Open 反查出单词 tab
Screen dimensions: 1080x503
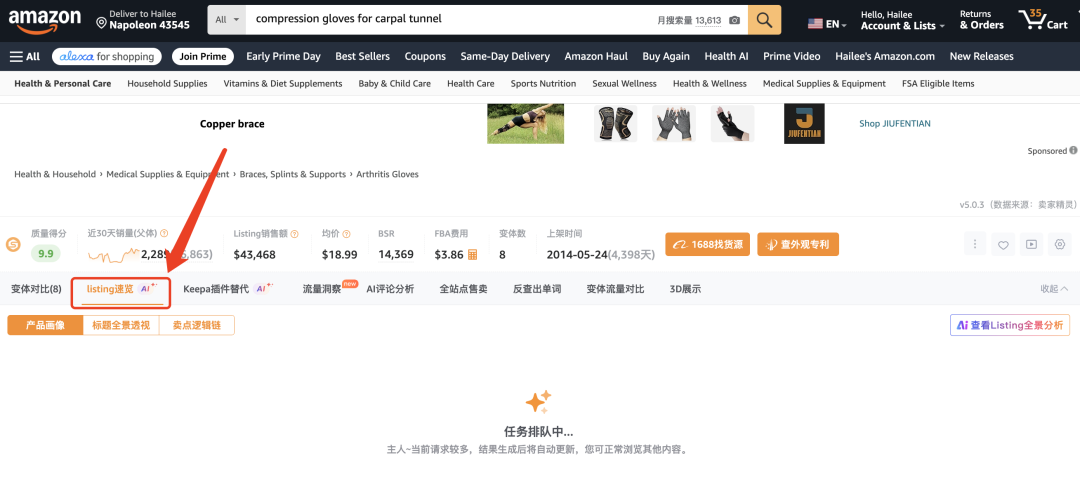pyautogui.click(x=537, y=289)
